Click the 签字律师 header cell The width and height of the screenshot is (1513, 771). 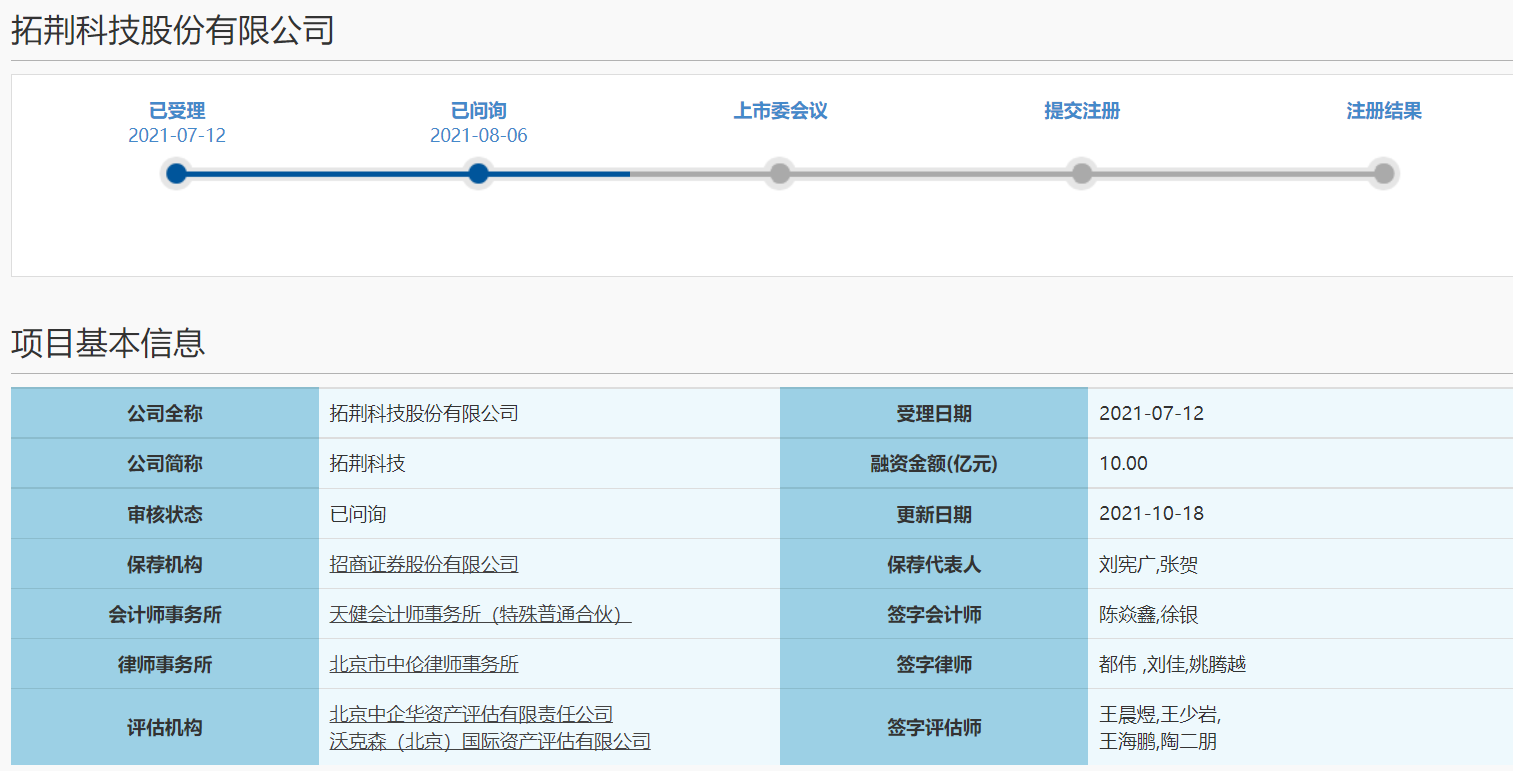934,663
